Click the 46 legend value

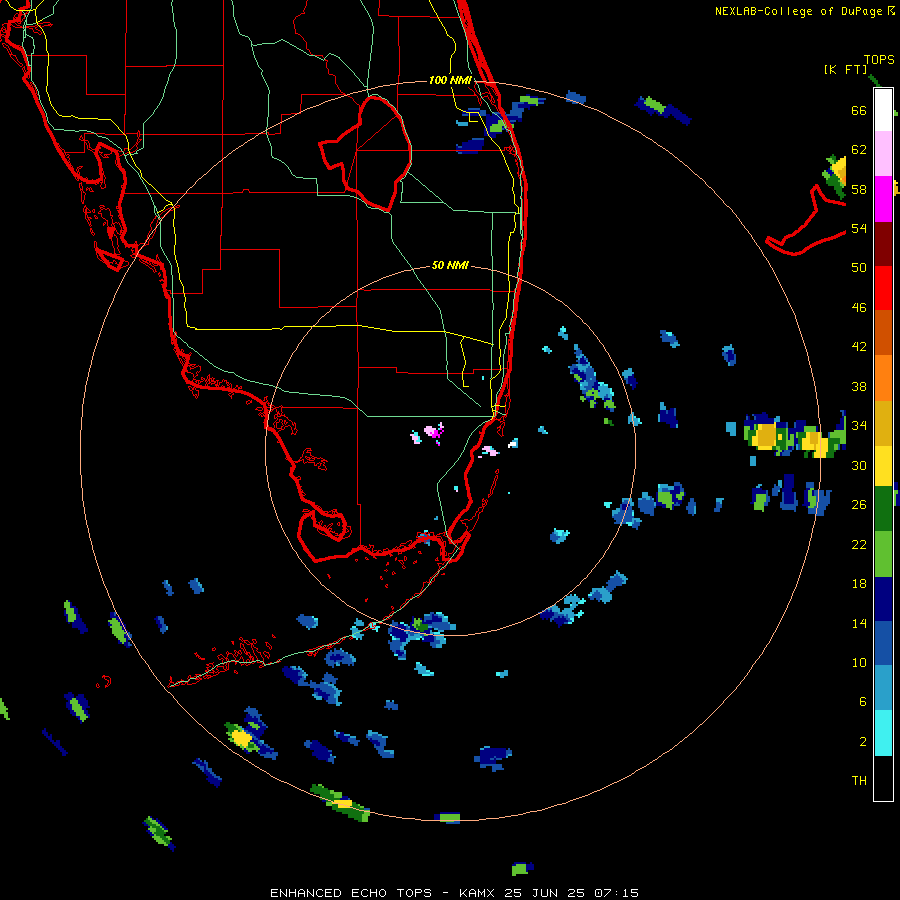pyautogui.click(x=859, y=308)
